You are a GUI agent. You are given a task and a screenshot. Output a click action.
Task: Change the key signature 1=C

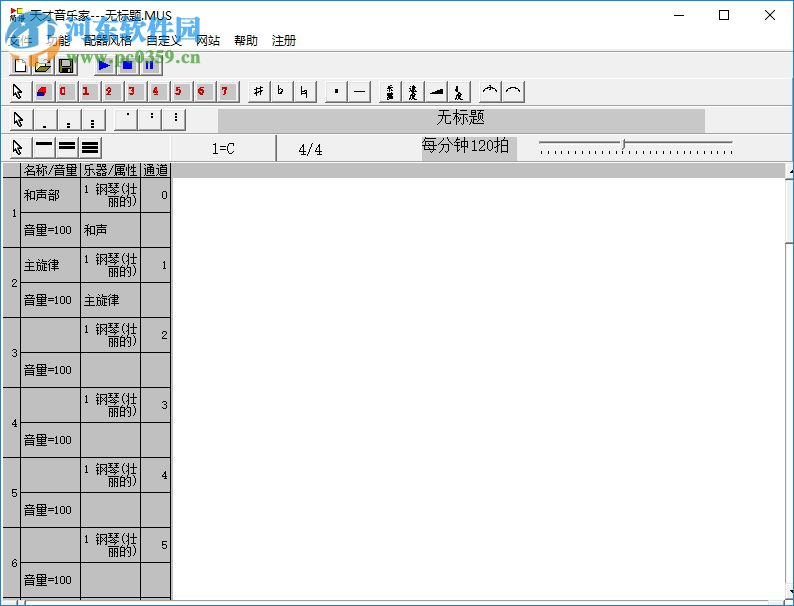click(x=223, y=149)
